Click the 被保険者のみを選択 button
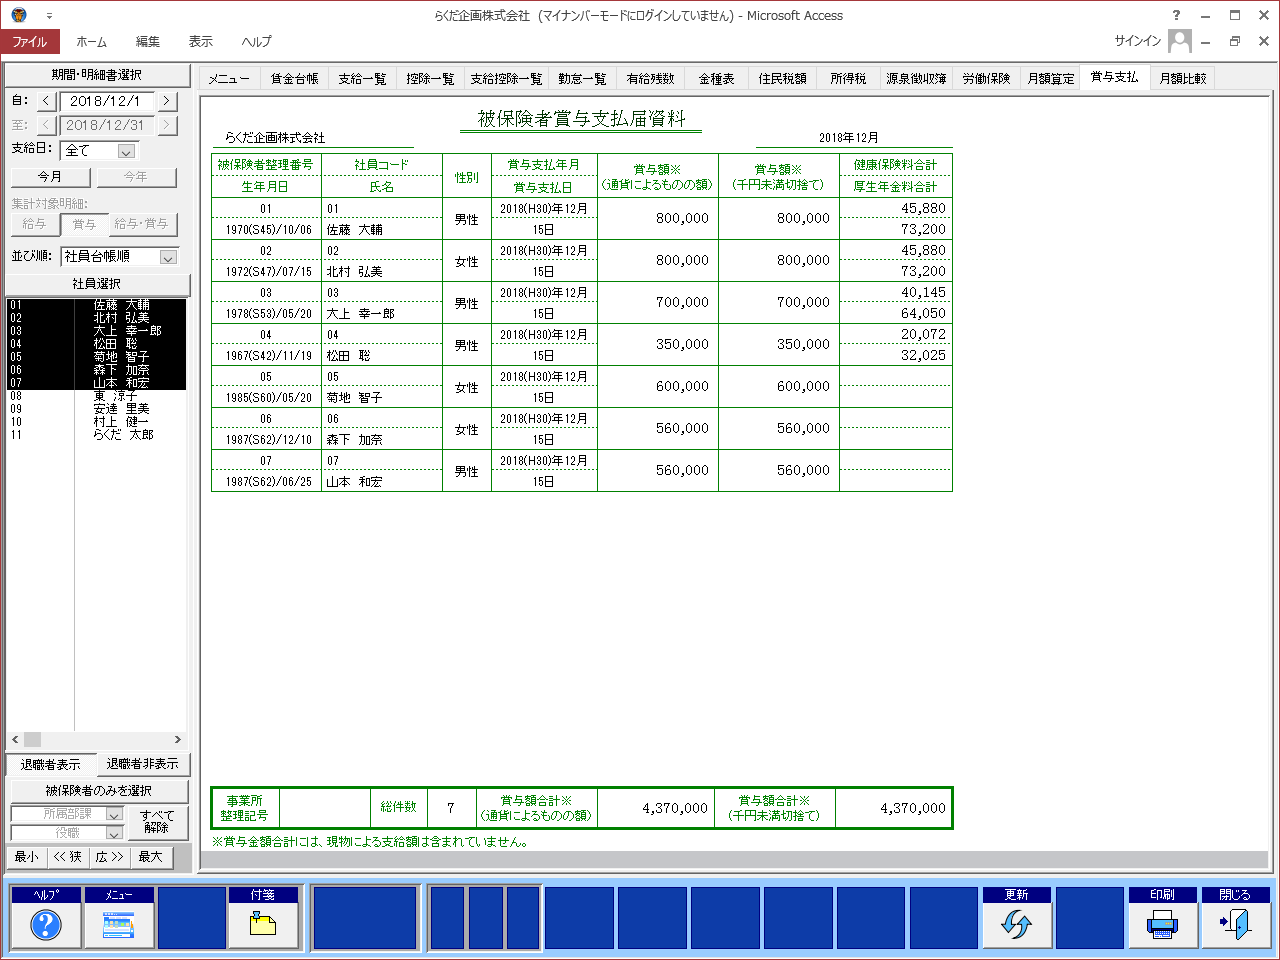 98,791
